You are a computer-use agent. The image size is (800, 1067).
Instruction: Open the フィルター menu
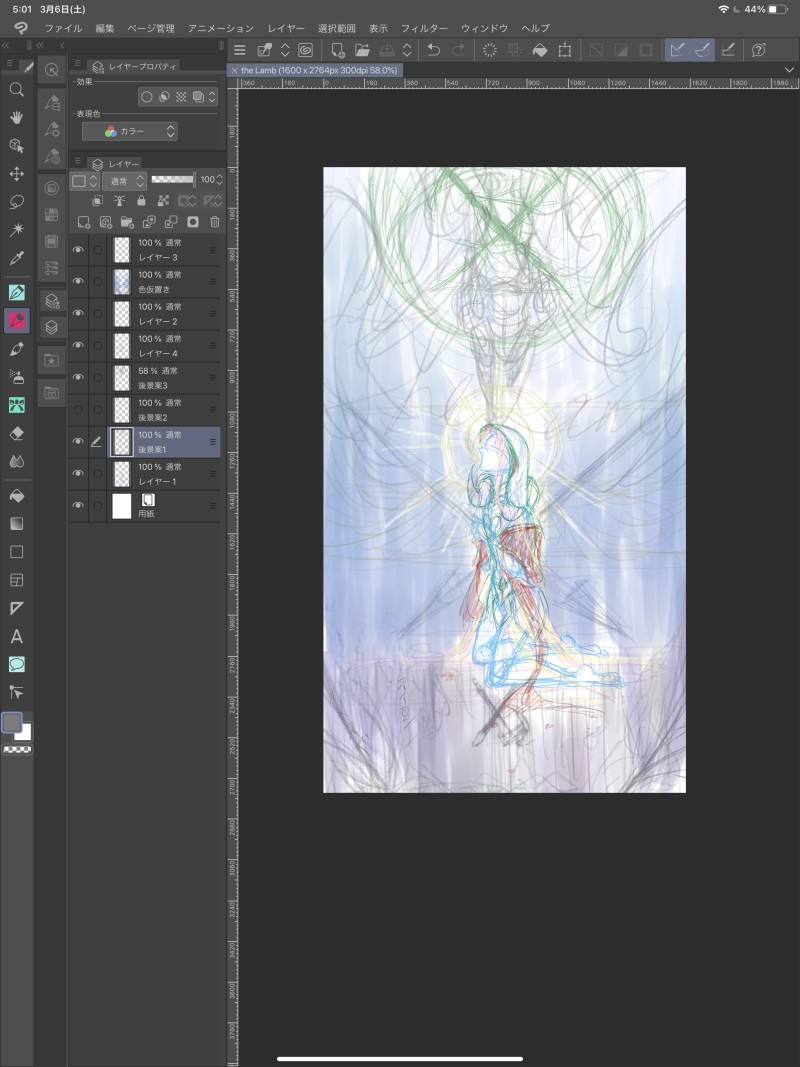click(x=424, y=28)
